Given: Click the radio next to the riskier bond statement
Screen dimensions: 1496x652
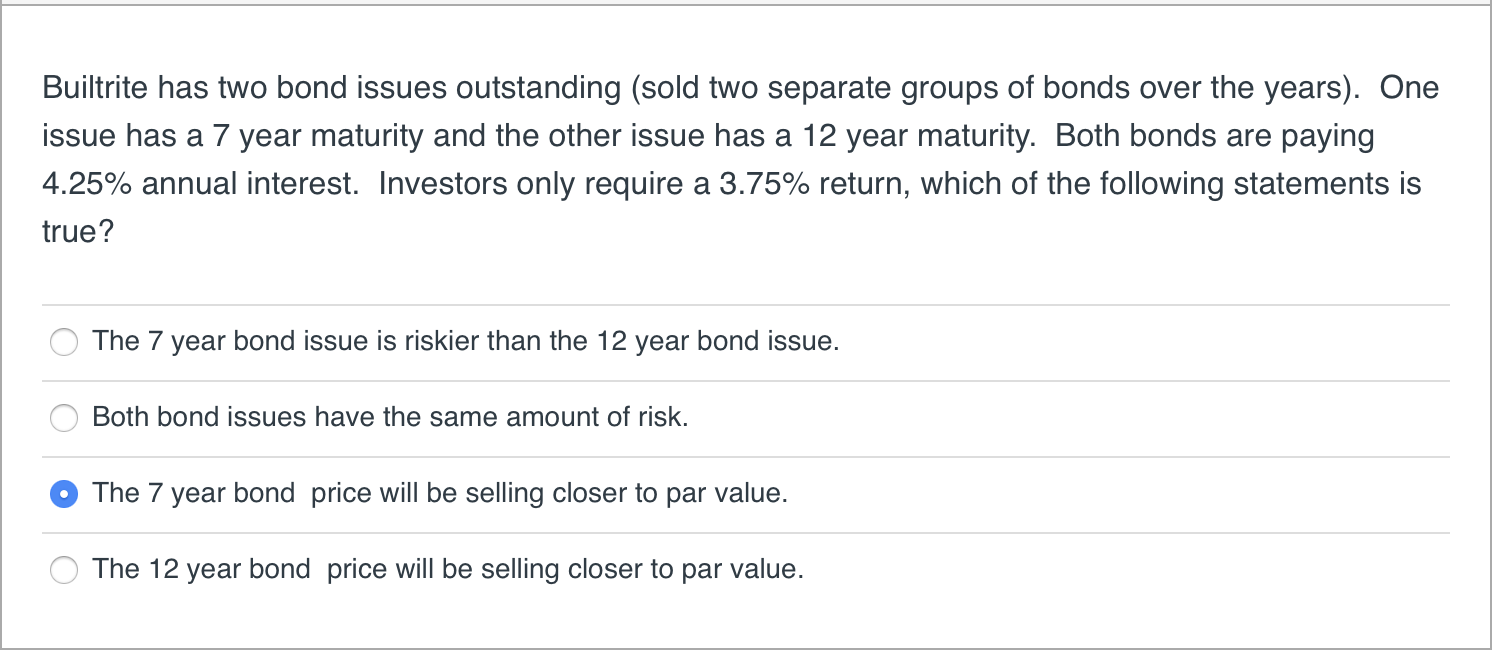Looking at the screenshot, I should tap(63, 342).
